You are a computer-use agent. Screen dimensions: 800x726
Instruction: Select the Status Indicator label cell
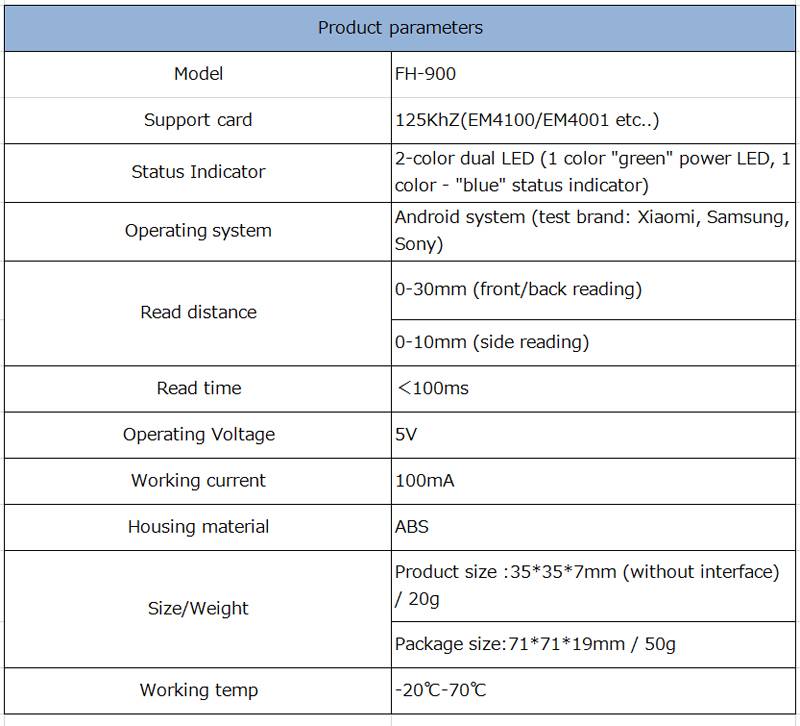pos(198,172)
